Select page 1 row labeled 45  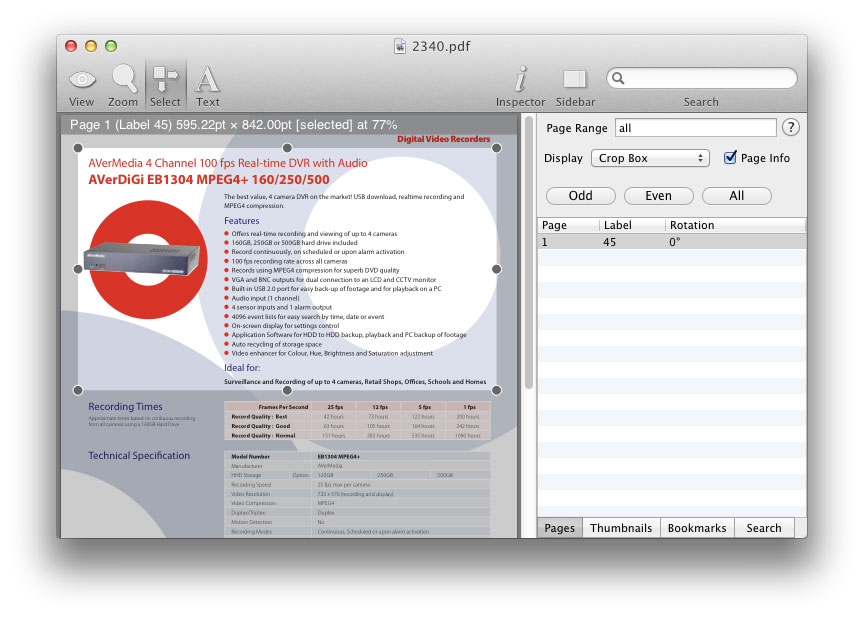point(671,242)
